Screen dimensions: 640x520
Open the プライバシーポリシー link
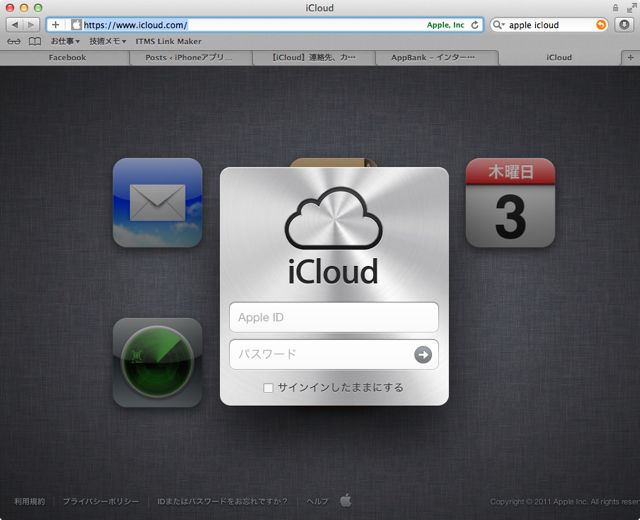pos(101,501)
